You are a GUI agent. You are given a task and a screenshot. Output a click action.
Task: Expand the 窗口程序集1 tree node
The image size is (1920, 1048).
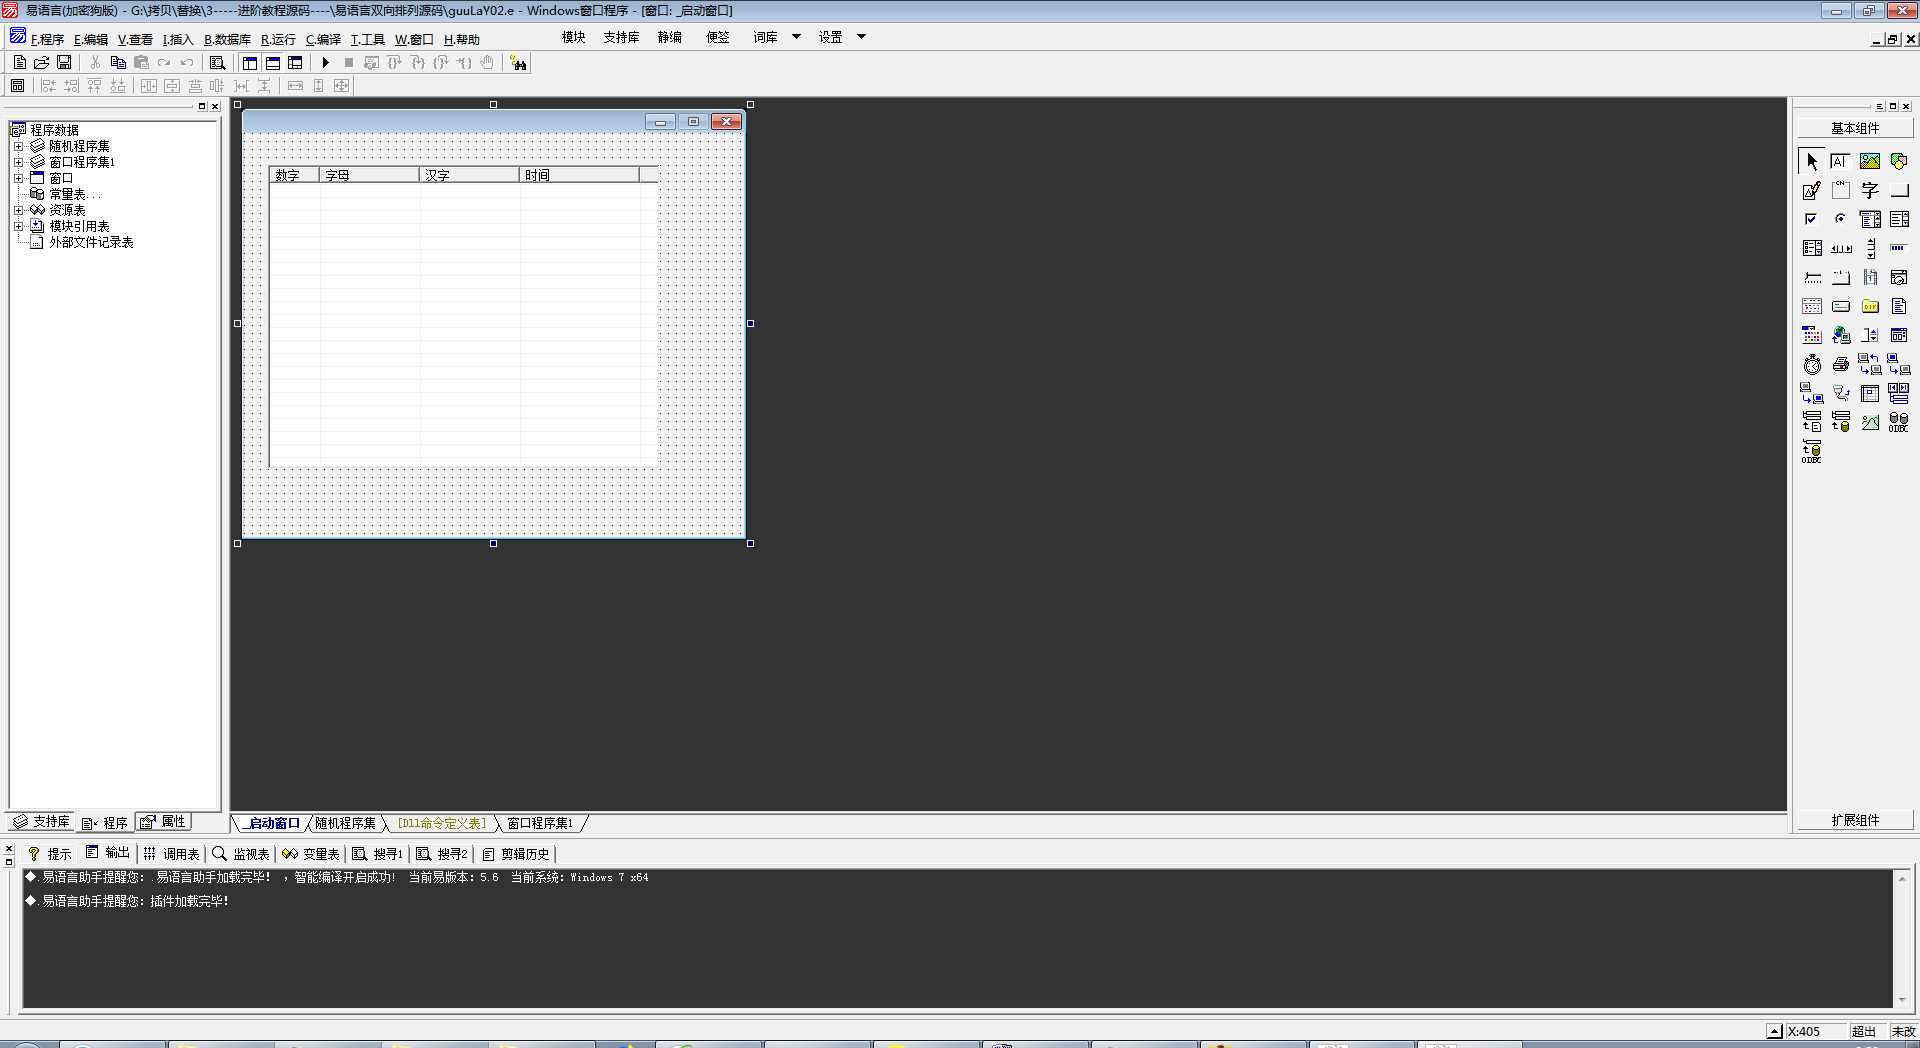point(18,162)
